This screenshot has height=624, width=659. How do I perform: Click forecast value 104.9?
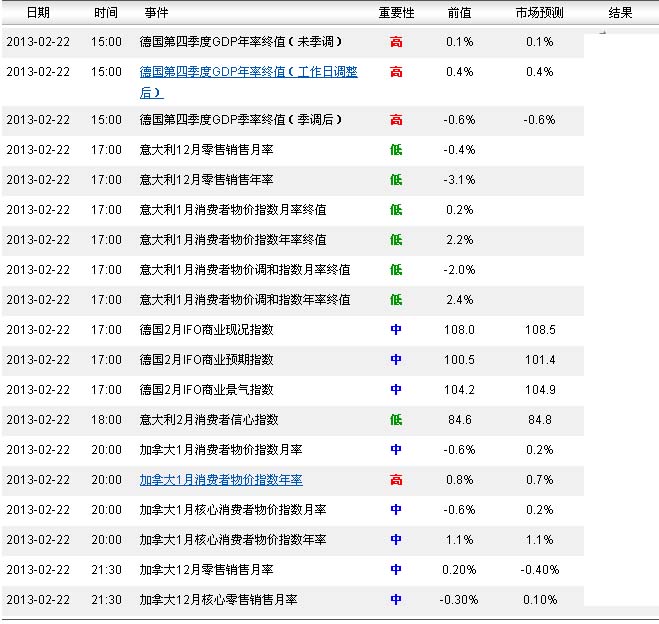tap(540, 390)
